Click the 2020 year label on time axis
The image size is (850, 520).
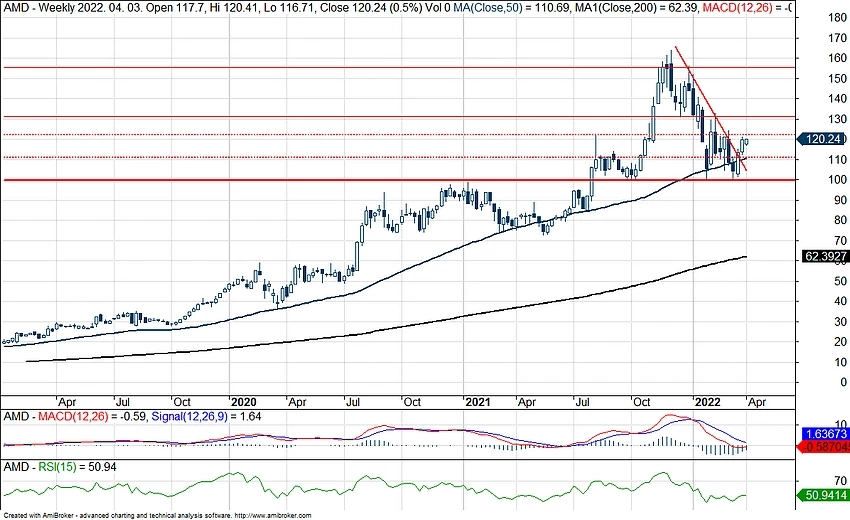[x=243, y=402]
